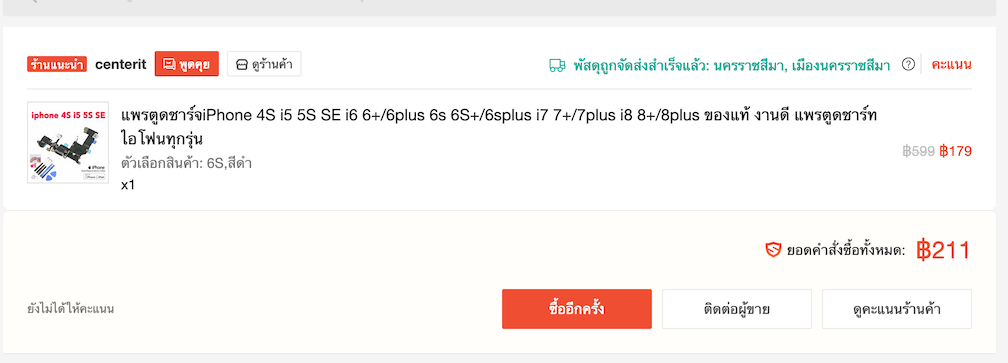Viewport: 1008px width, 363px height.
Task: Open the question mark help icon
Action: [908, 64]
